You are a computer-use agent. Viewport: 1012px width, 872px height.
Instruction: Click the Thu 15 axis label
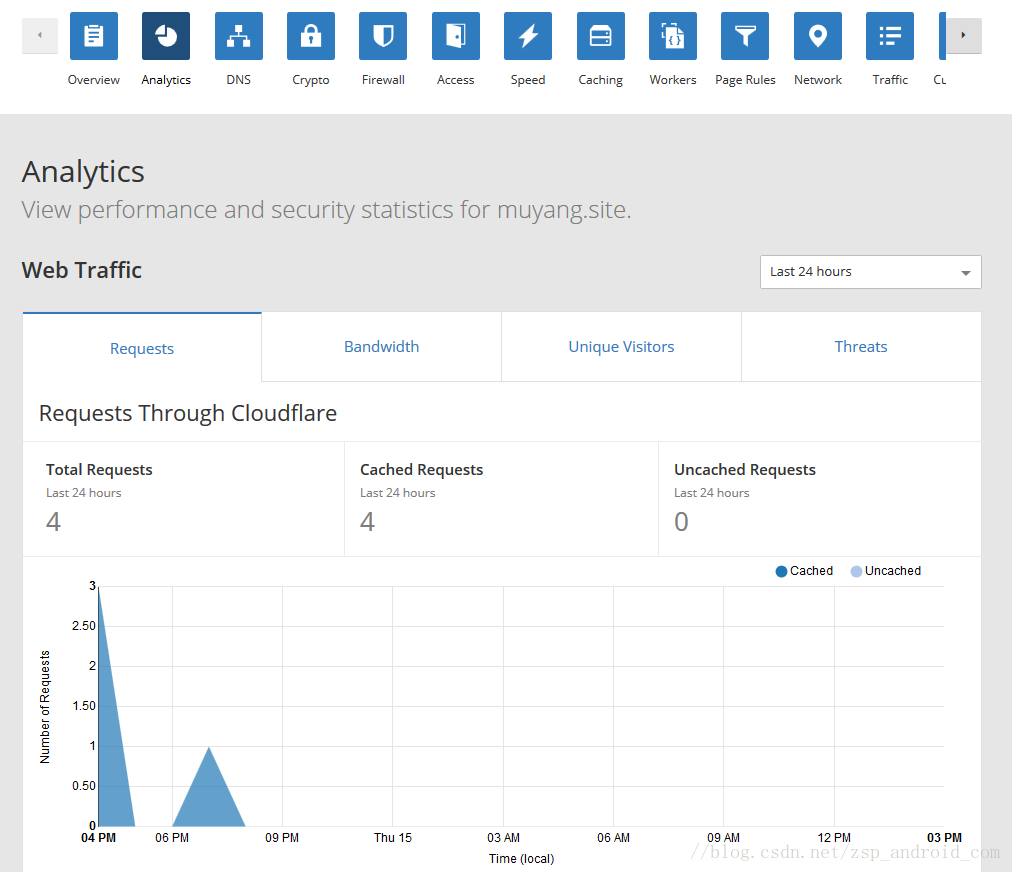click(392, 837)
